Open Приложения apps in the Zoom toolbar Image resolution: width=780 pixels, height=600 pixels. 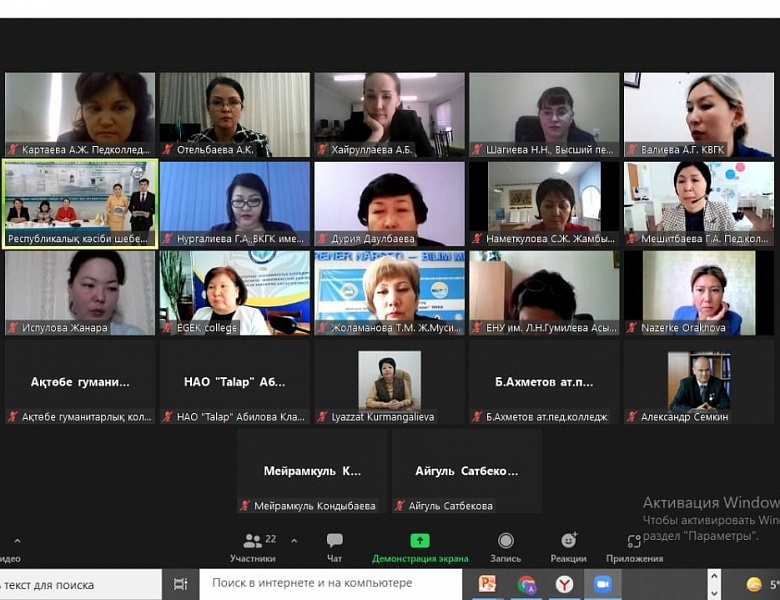point(634,546)
